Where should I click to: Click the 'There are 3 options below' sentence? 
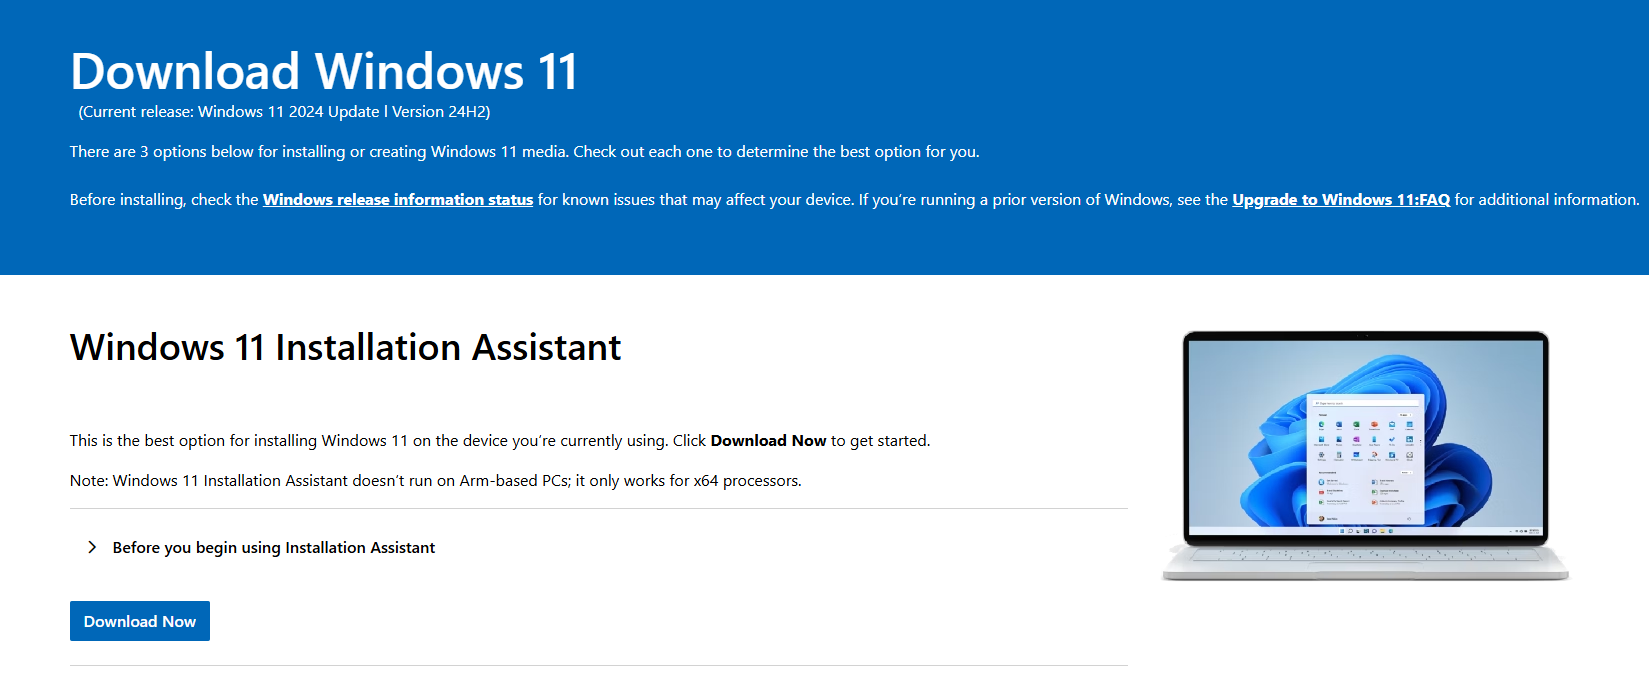(x=525, y=152)
